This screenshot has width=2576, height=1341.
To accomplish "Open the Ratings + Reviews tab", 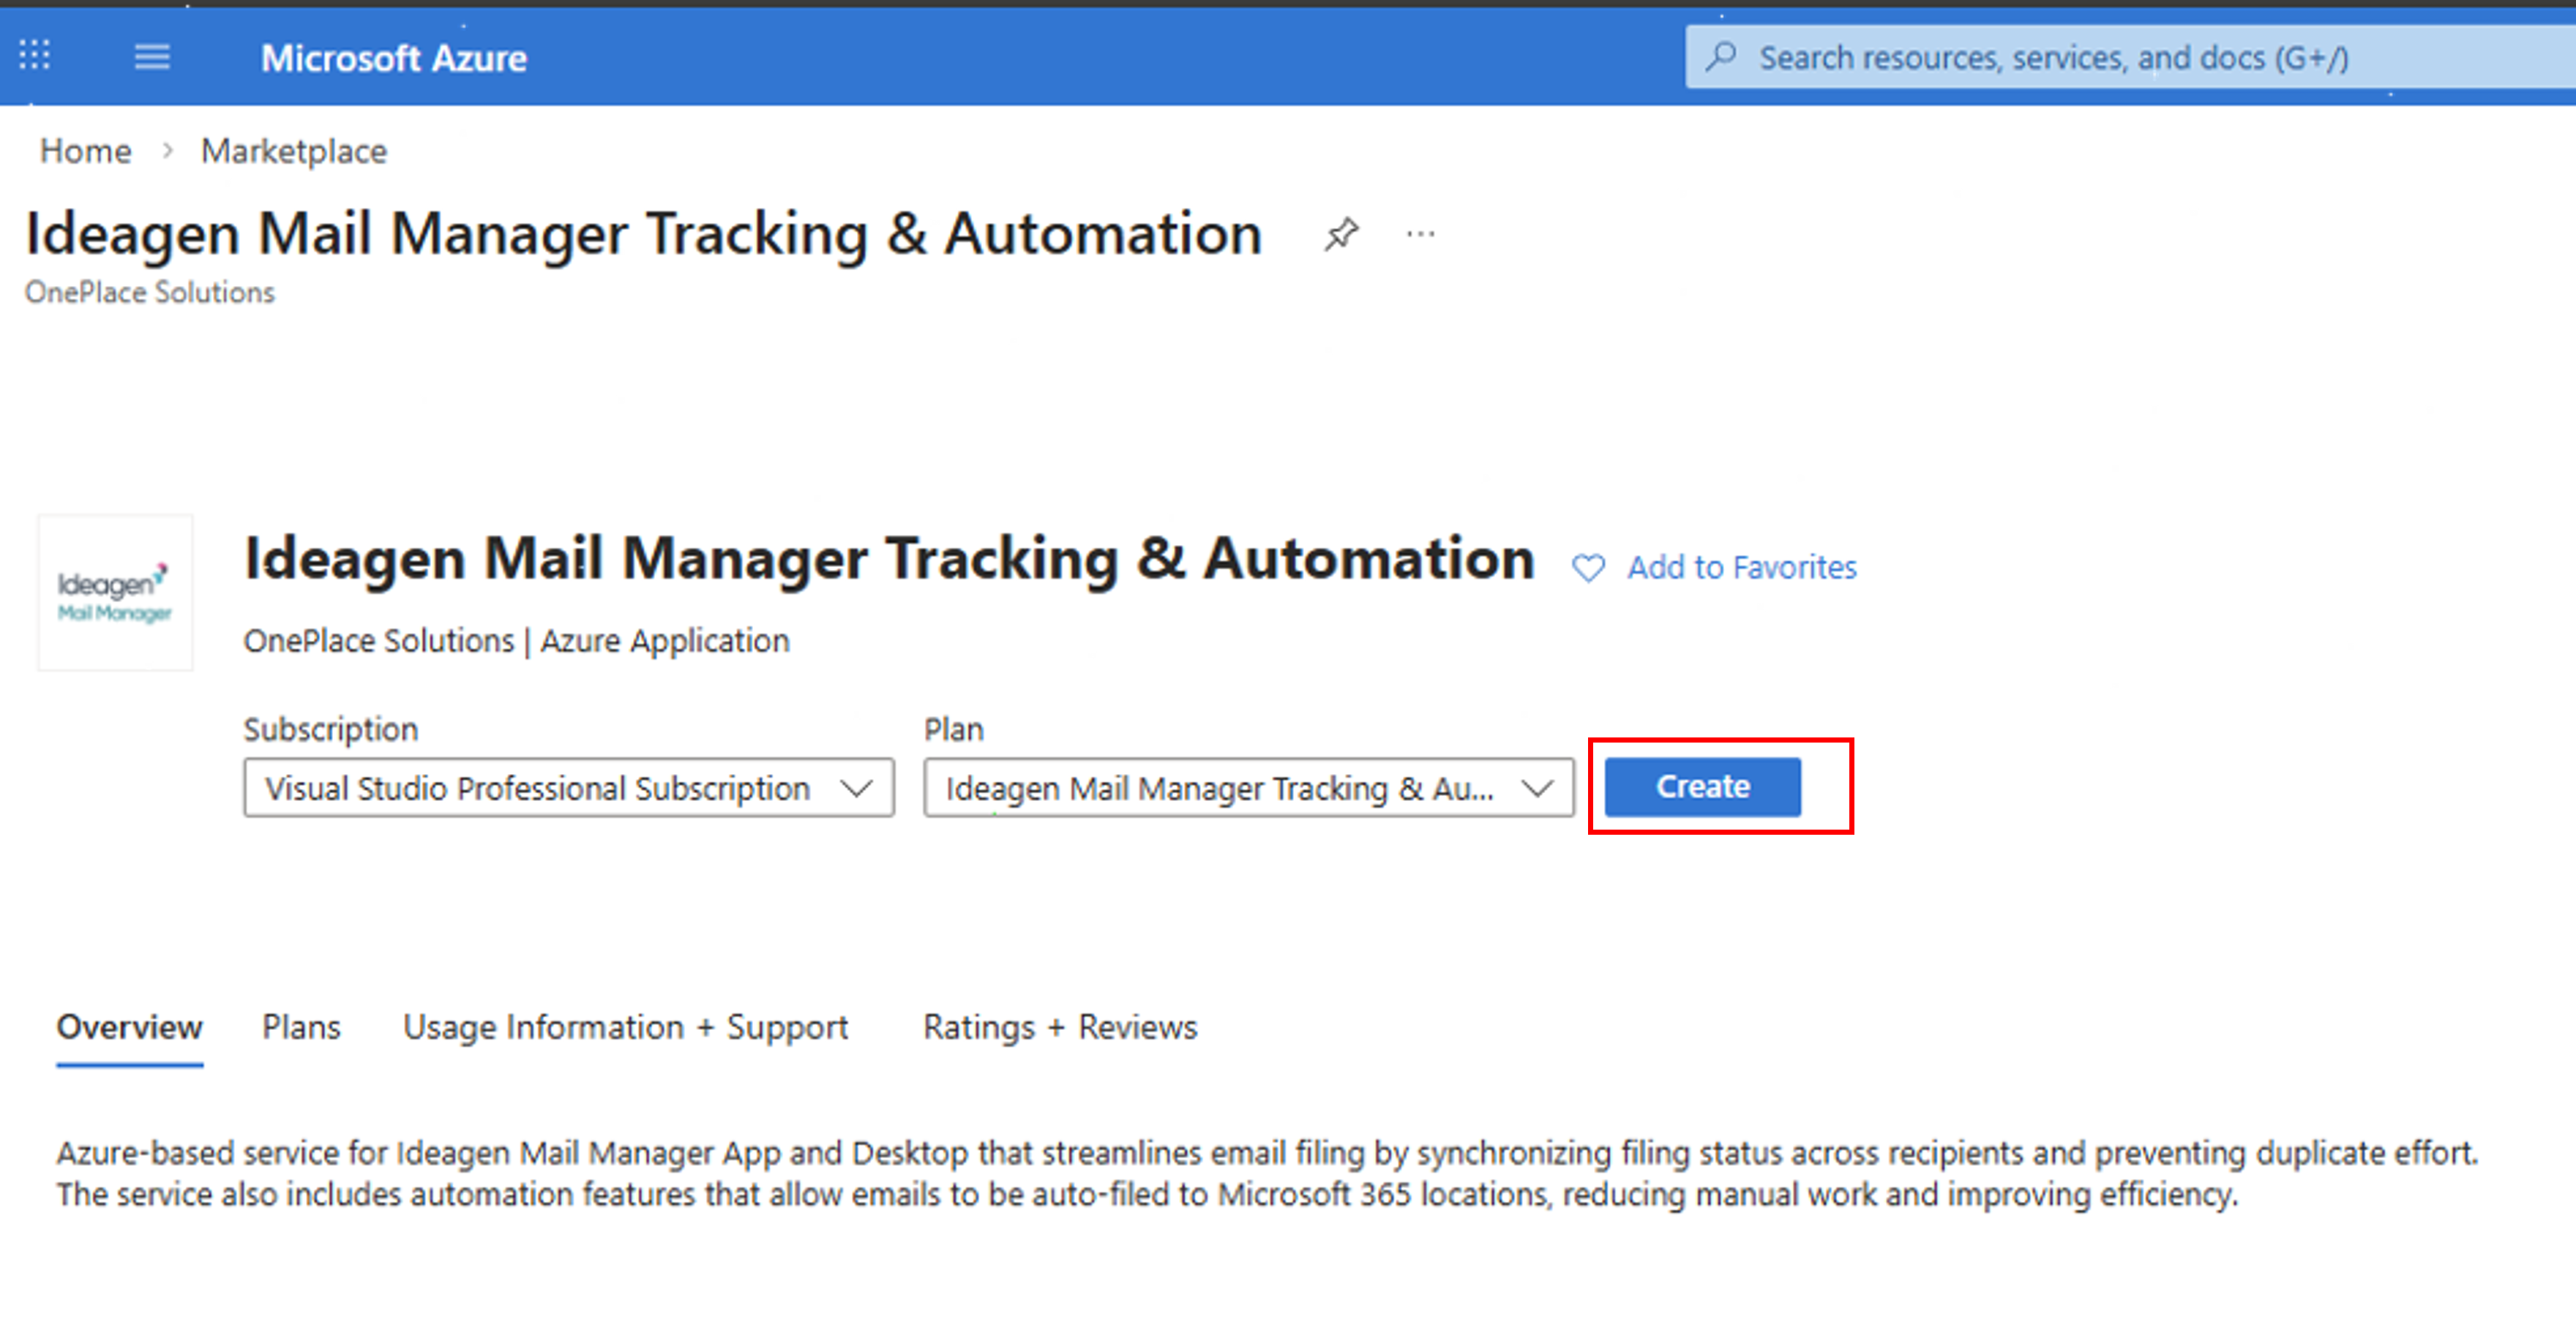I will pyautogui.click(x=1060, y=1028).
